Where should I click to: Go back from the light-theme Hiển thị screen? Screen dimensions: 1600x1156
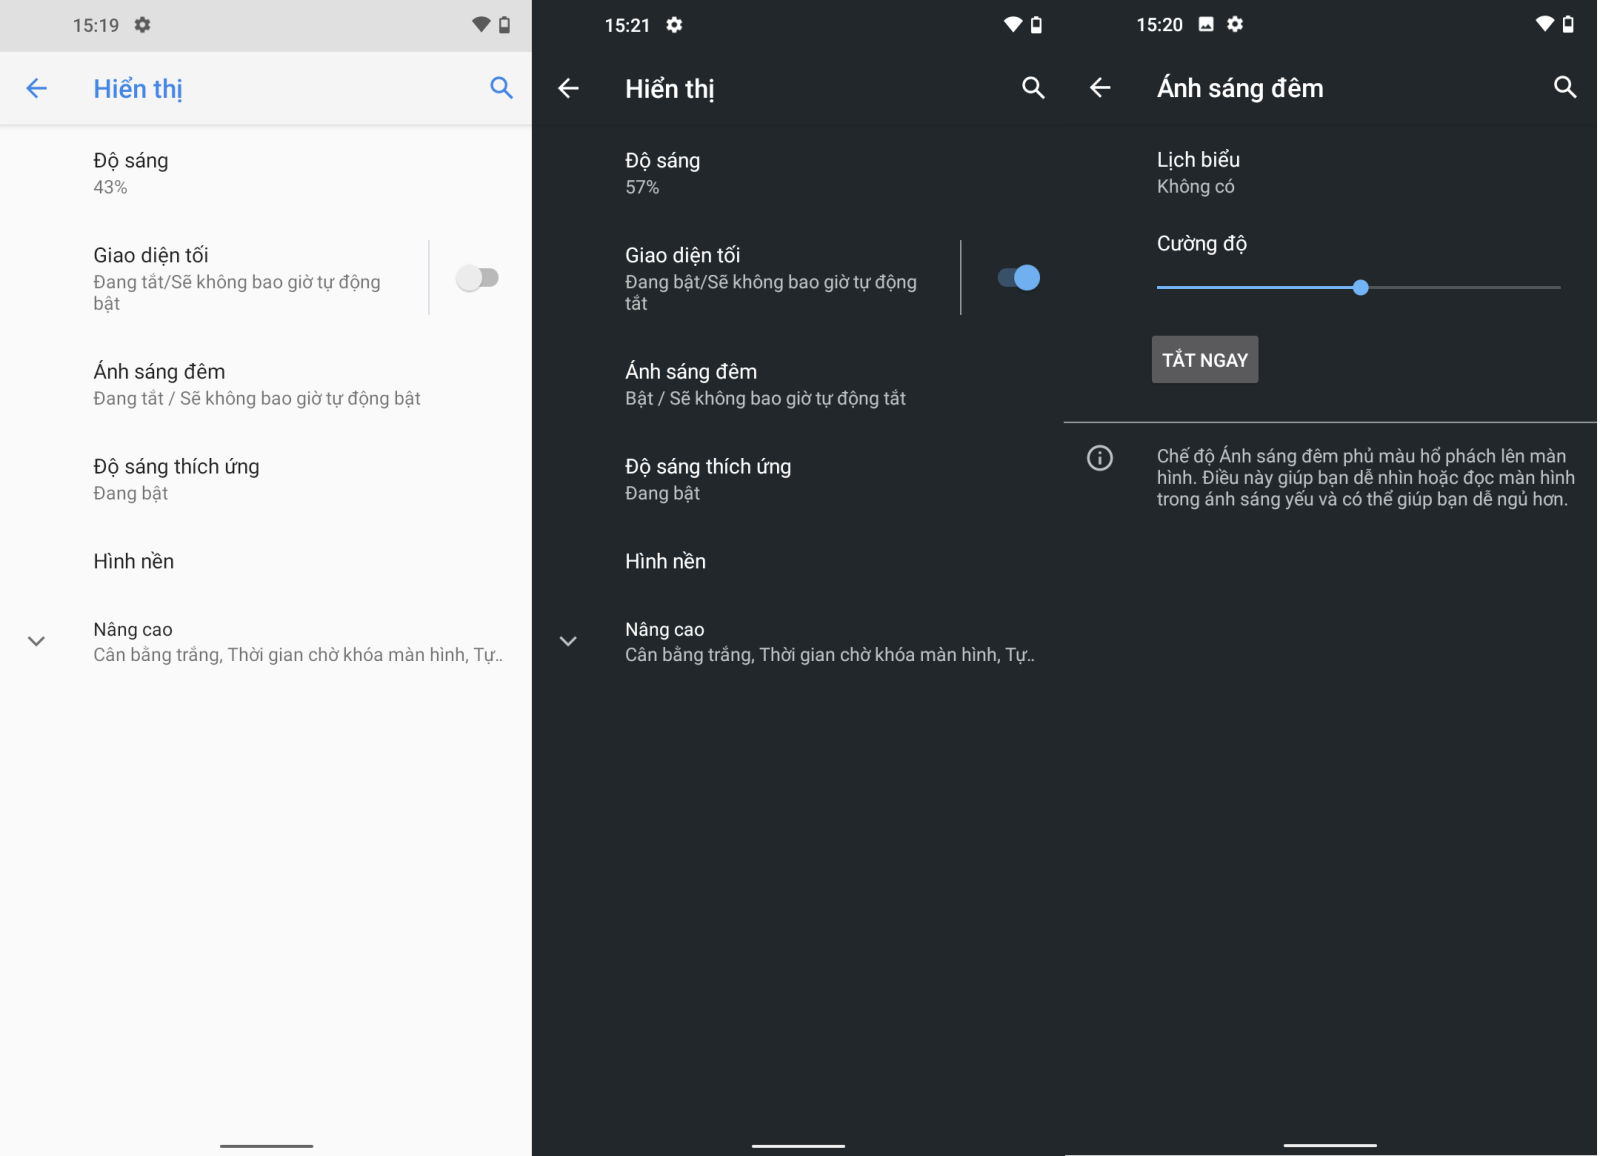click(36, 88)
